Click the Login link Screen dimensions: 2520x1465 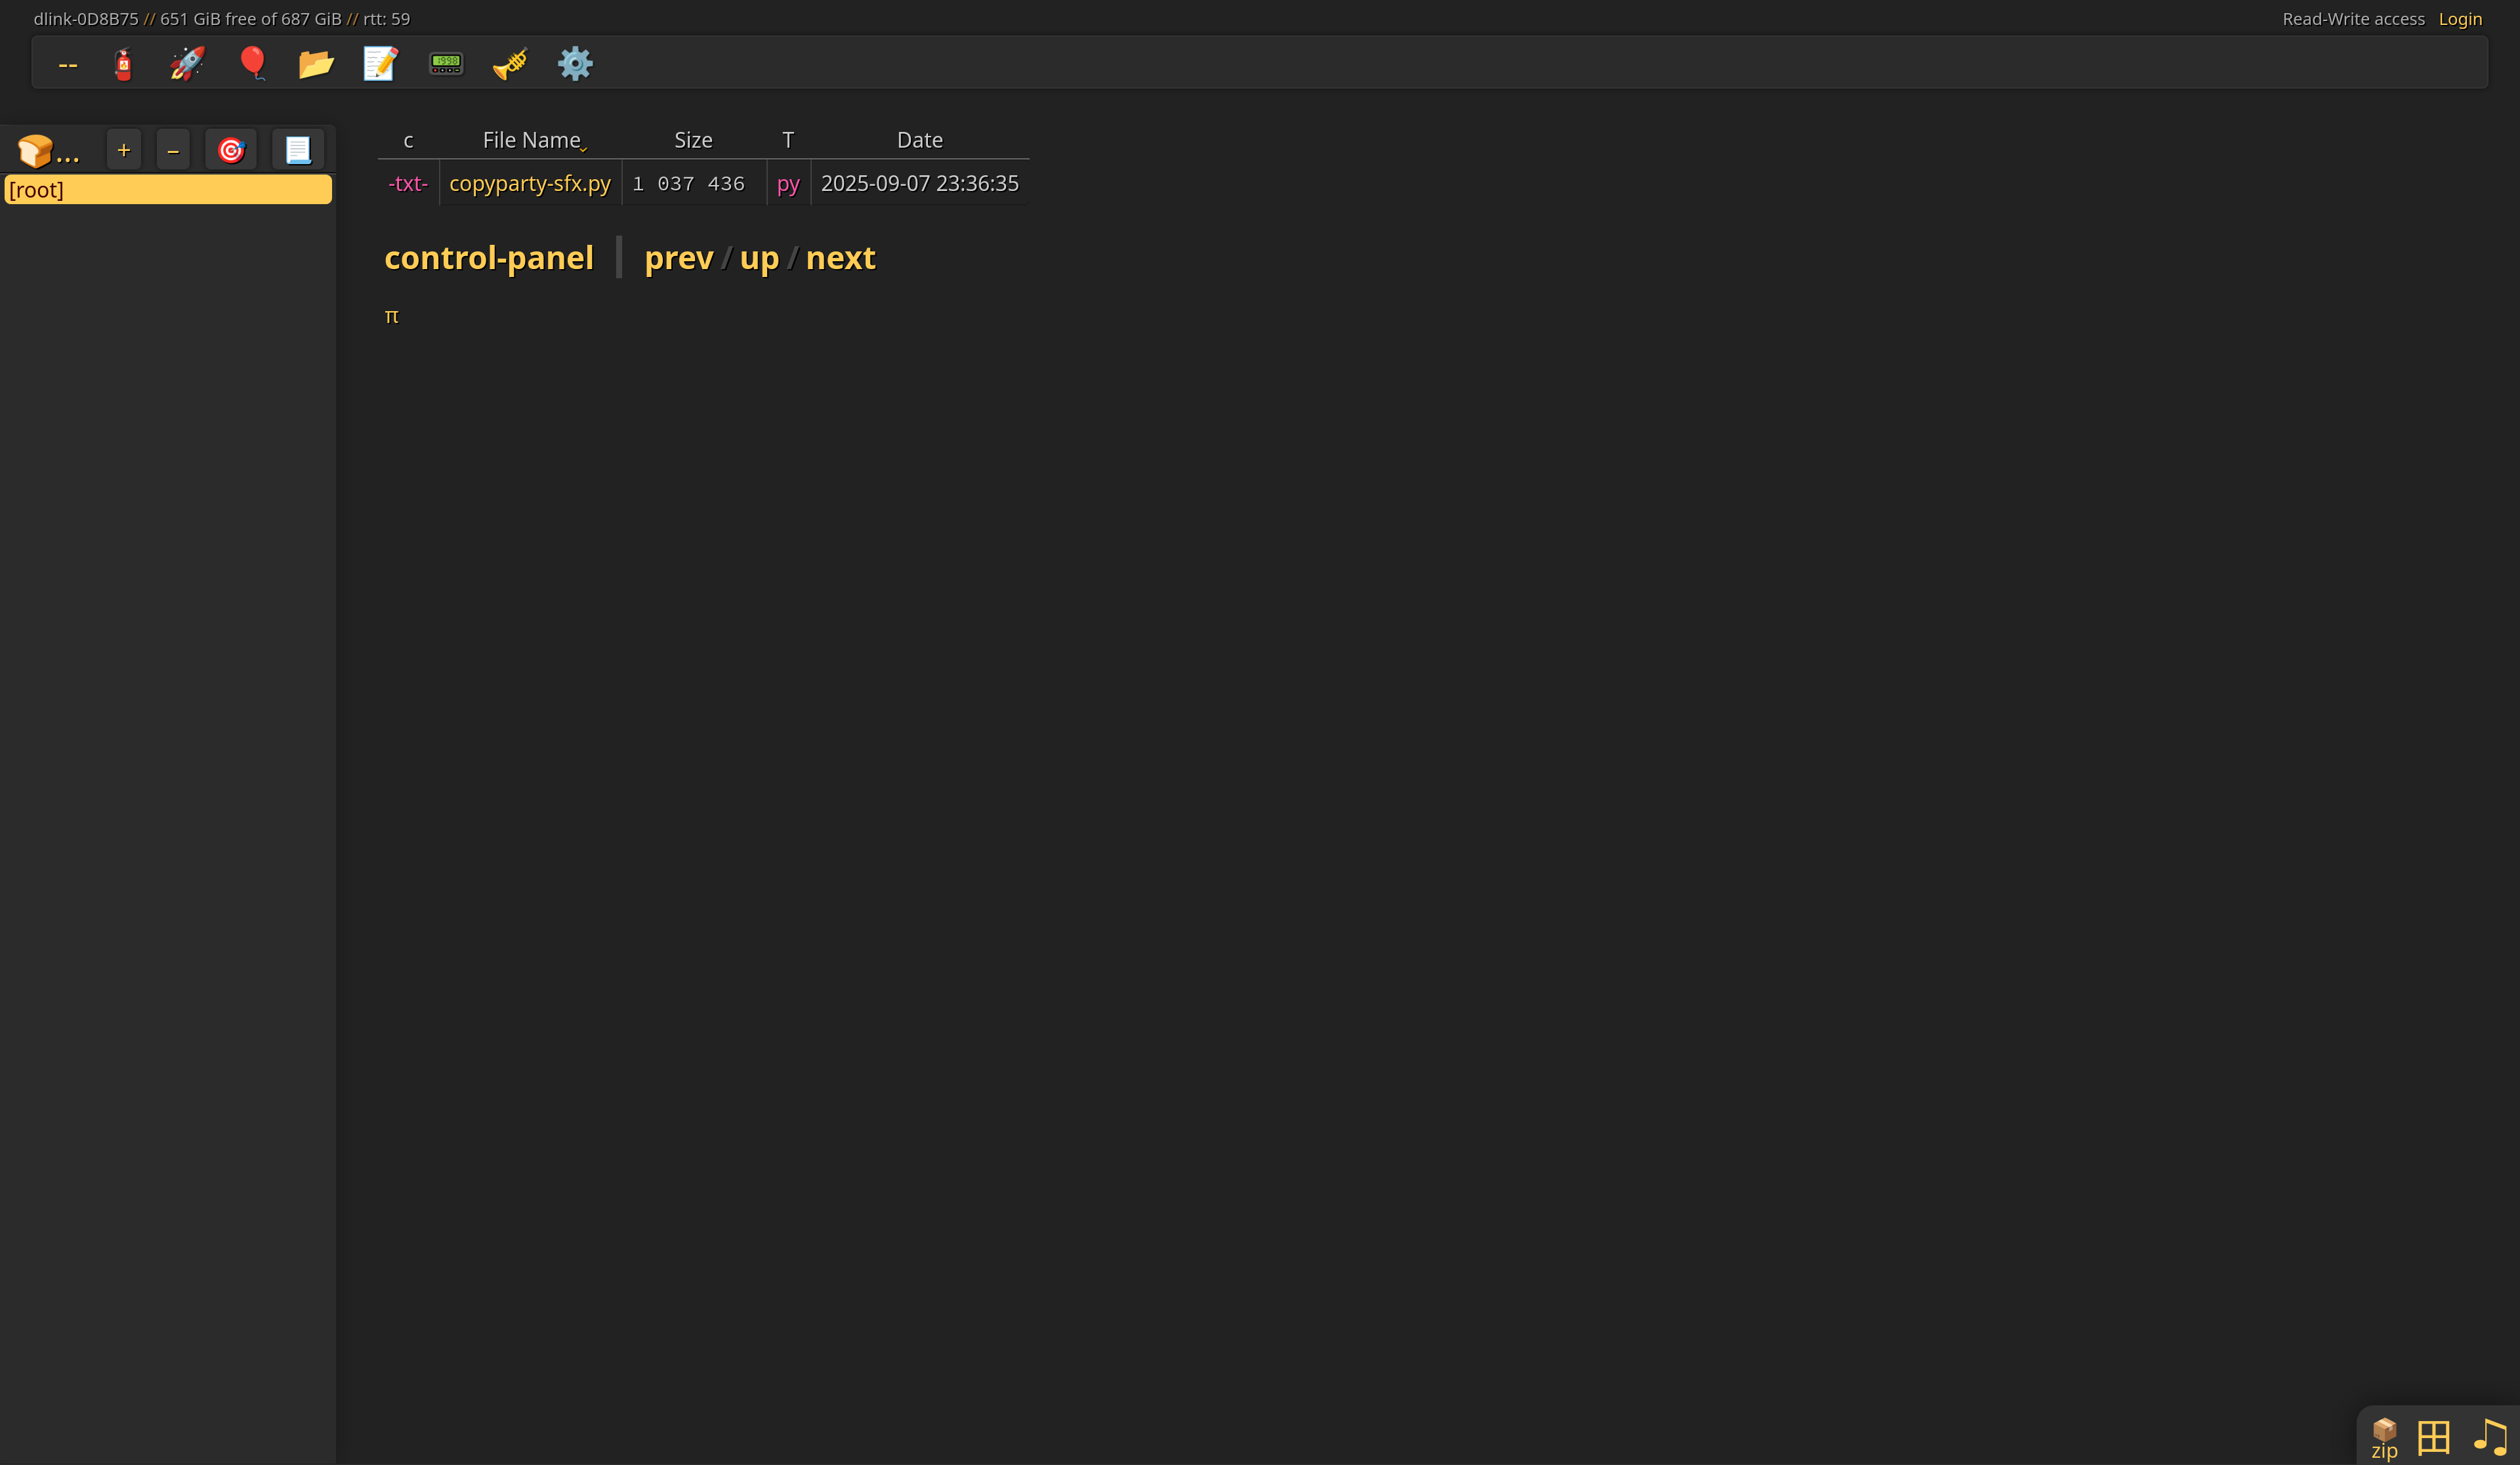(x=2460, y=19)
